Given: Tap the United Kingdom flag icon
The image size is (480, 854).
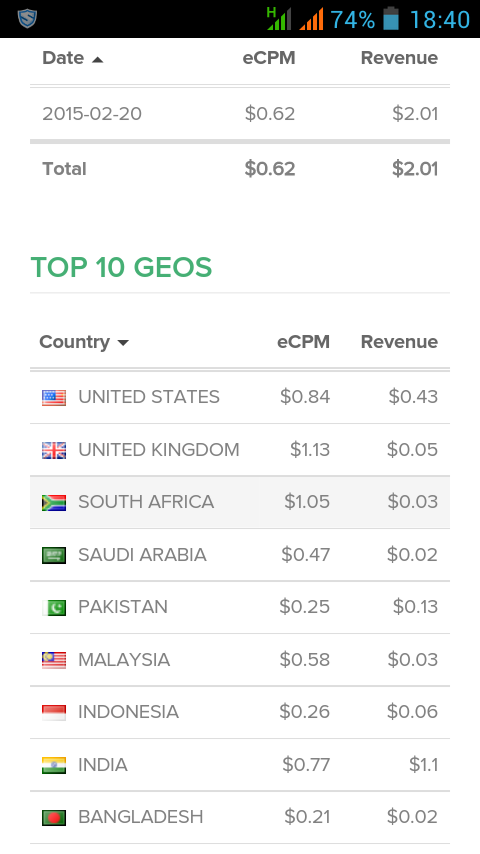Looking at the screenshot, I should tap(54, 450).
